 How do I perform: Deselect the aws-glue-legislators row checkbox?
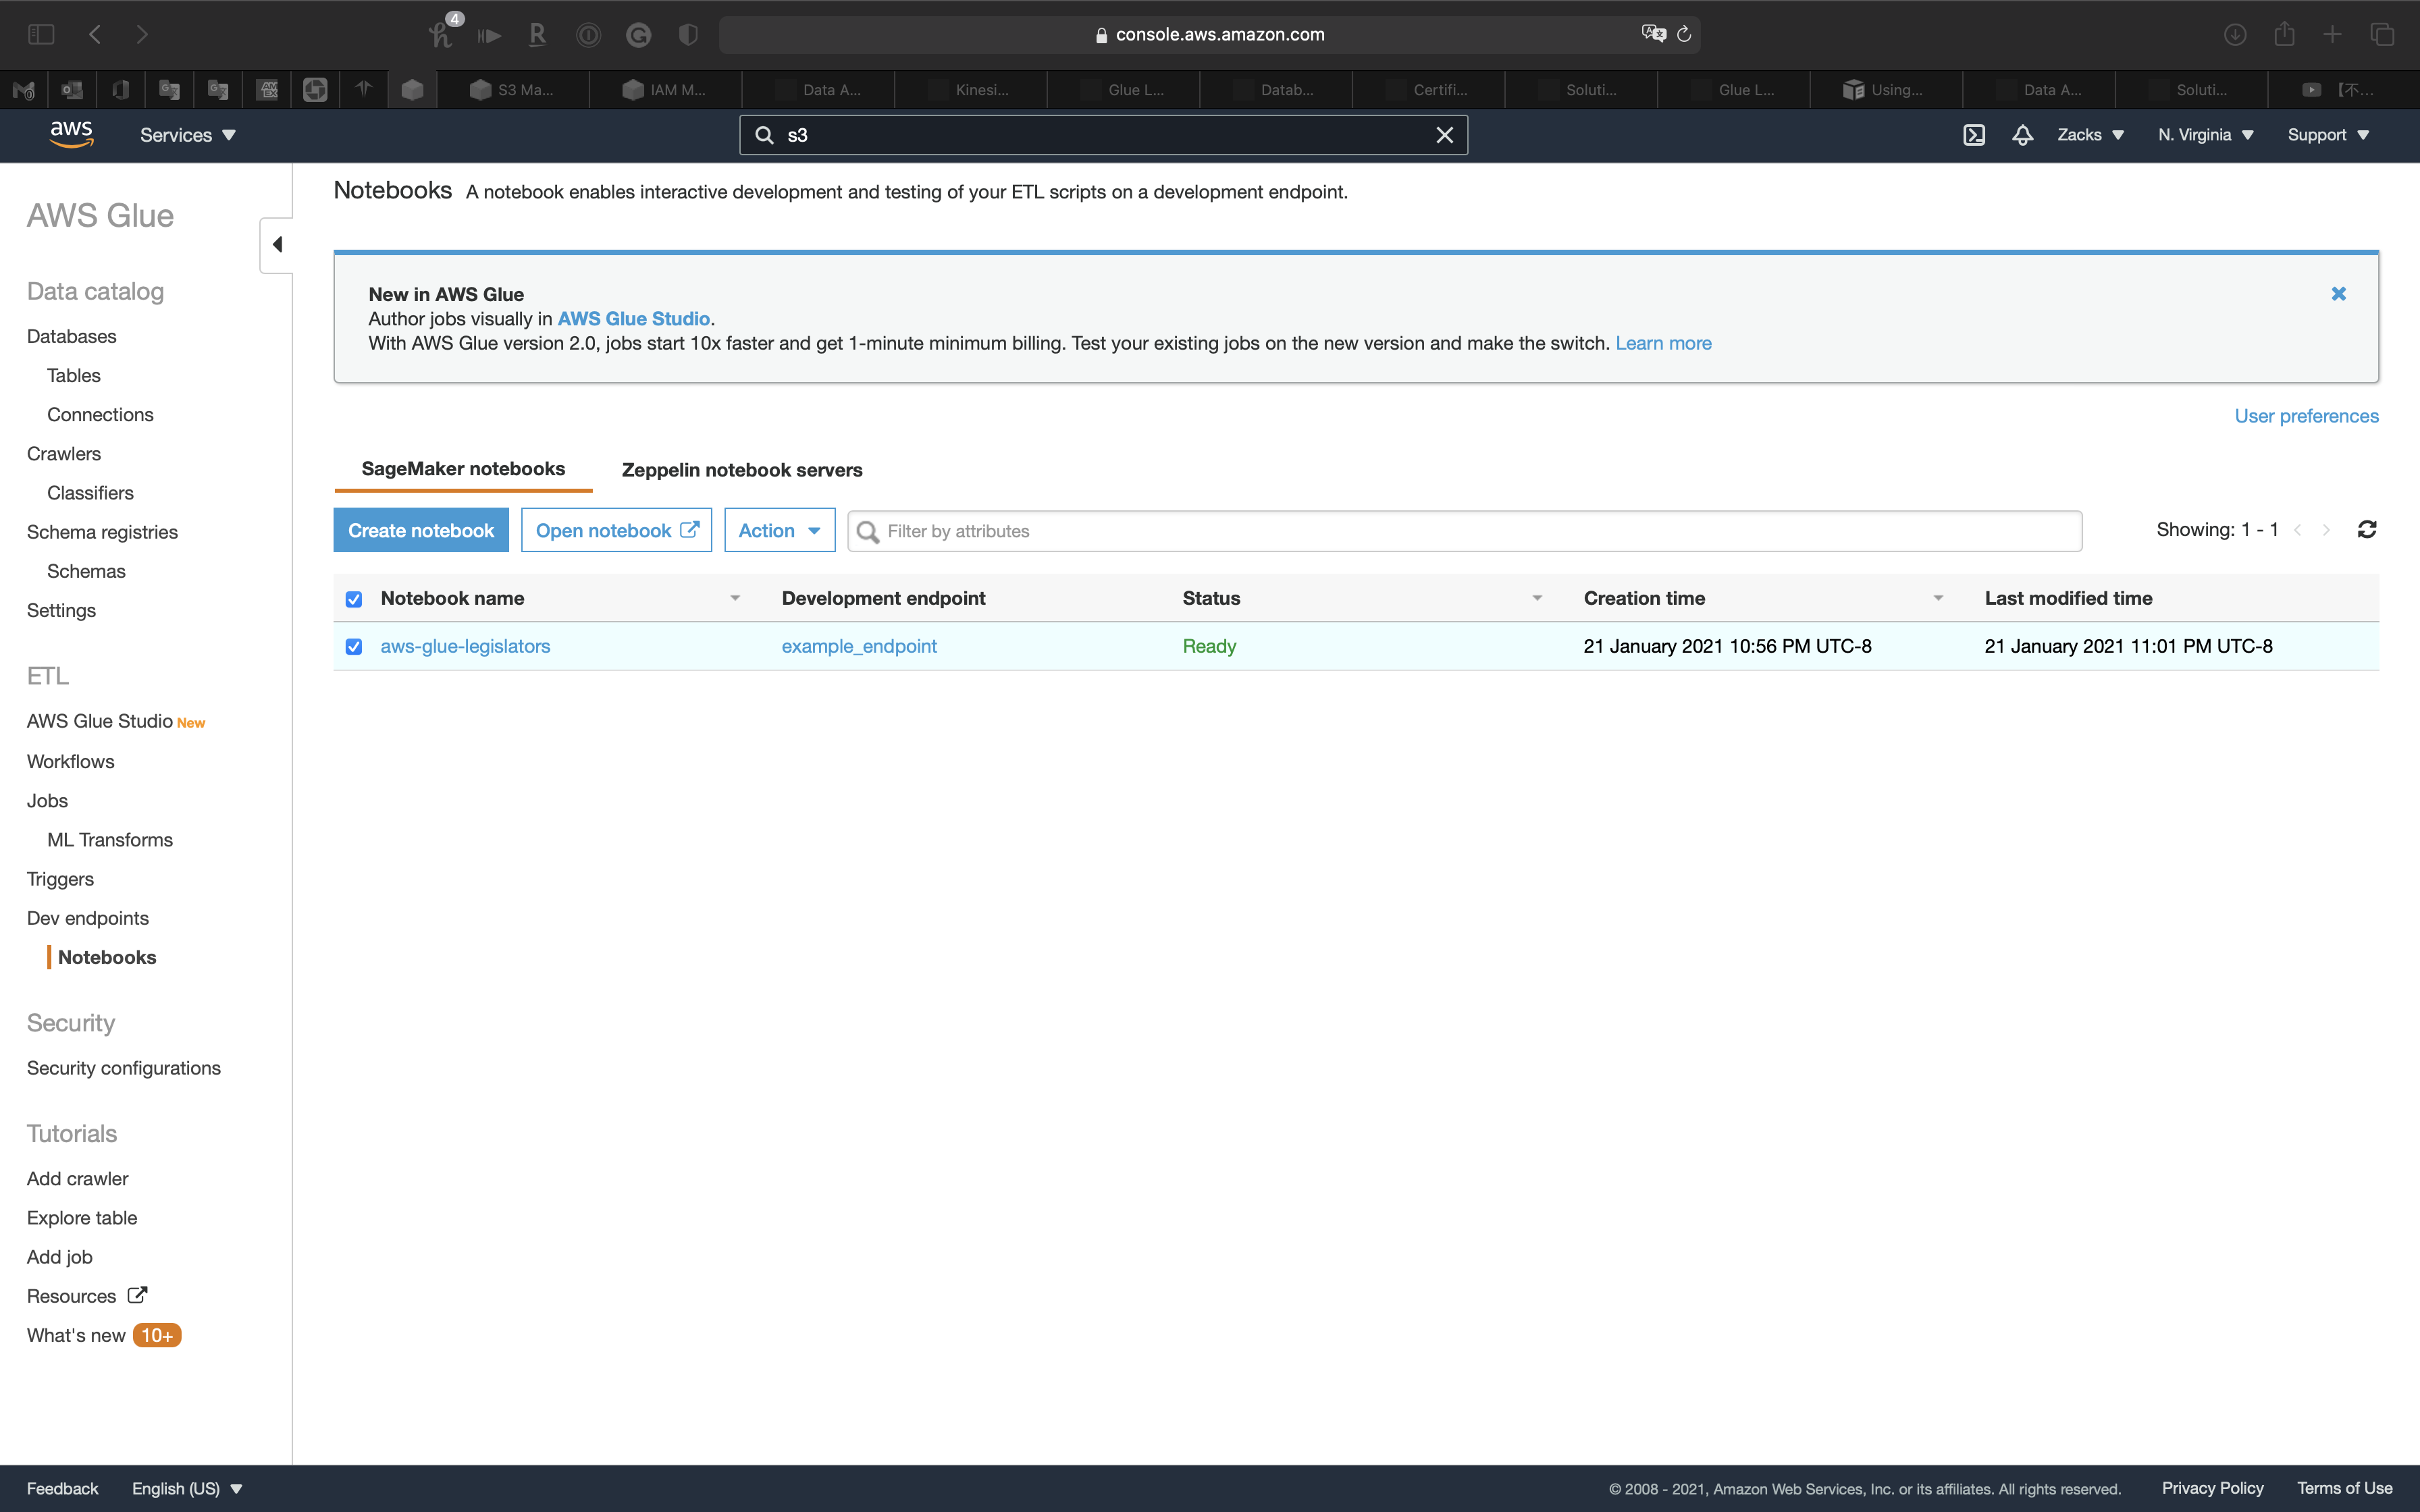354,647
